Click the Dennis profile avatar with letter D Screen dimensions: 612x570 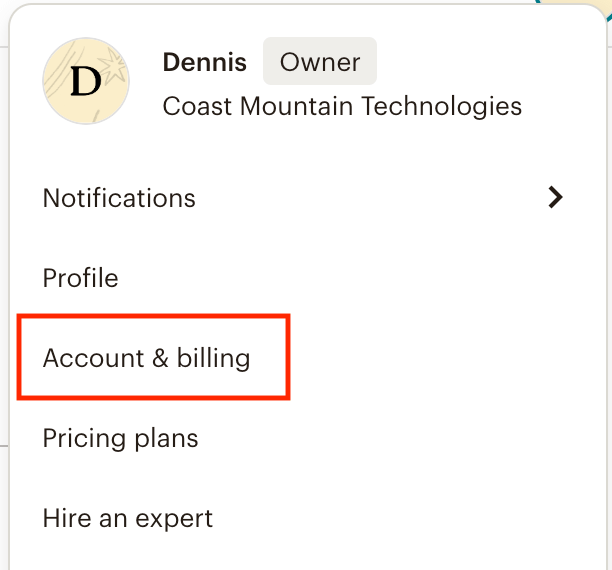(86, 81)
